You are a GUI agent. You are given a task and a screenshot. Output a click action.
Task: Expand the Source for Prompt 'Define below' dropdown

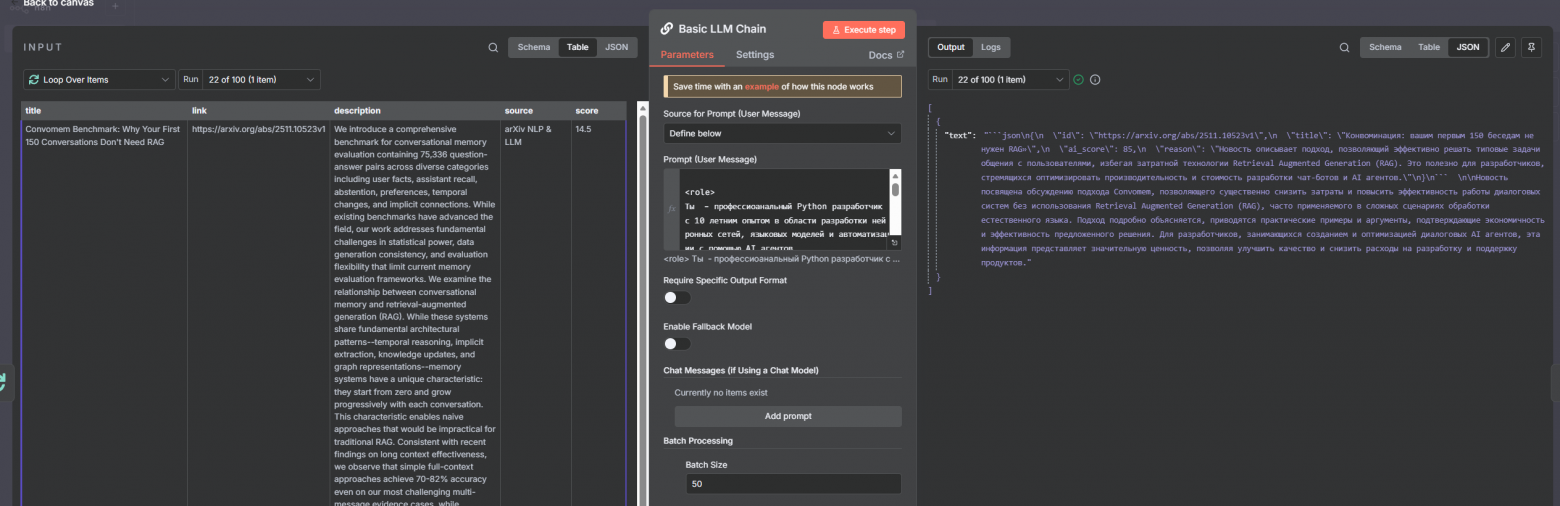pos(782,133)
